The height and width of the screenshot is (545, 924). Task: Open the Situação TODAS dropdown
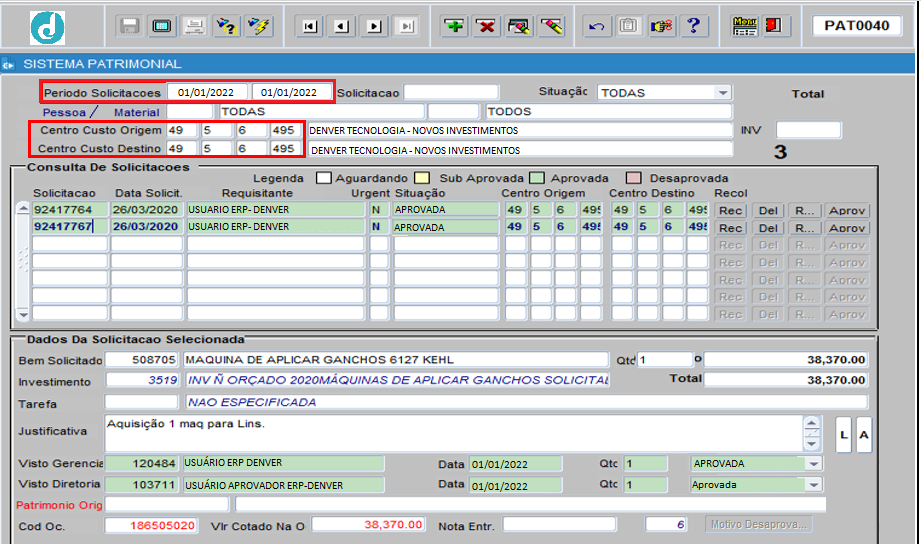pyautogui.click(x=722, y=93)
